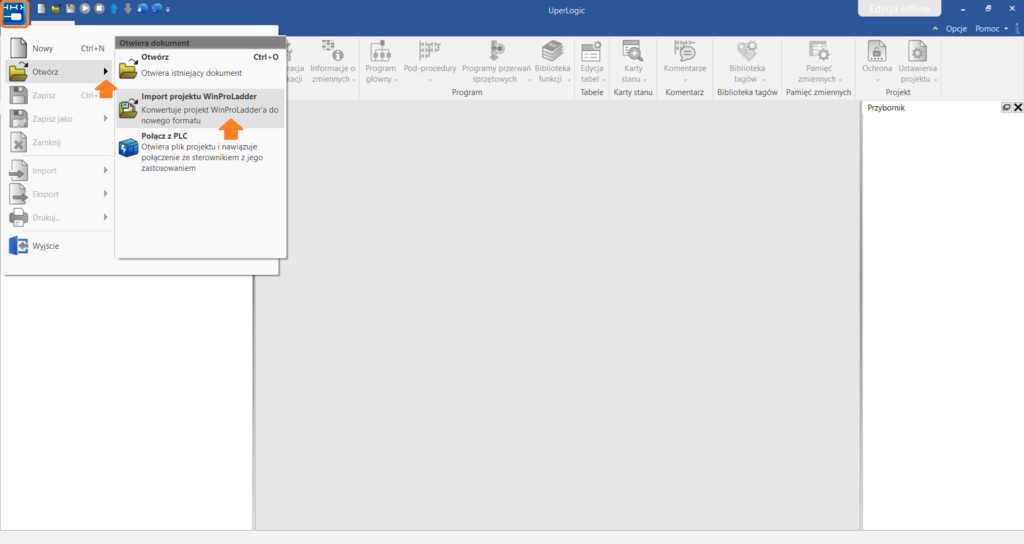Expand the Otwórz submenu arrow
1024x544 pixels.
pos(105,72)
